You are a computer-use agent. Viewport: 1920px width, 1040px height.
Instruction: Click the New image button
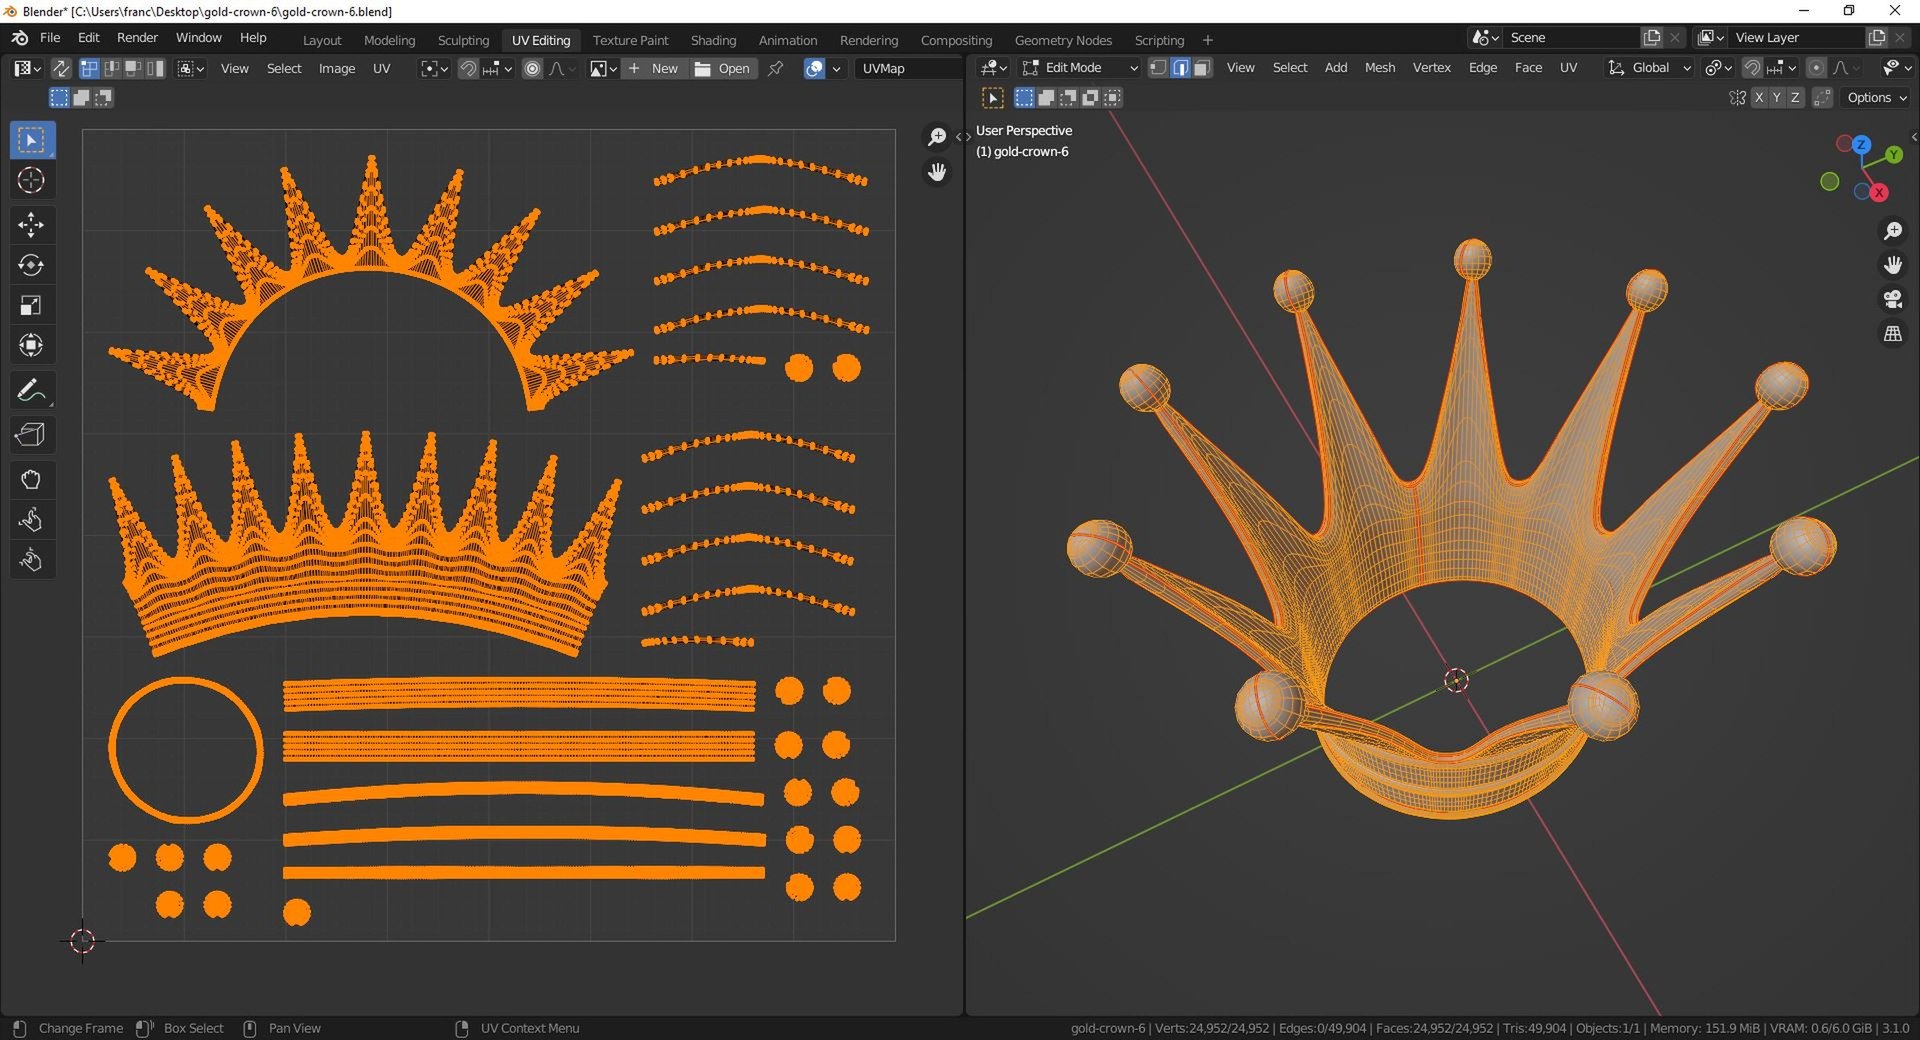tap(653, 68)
